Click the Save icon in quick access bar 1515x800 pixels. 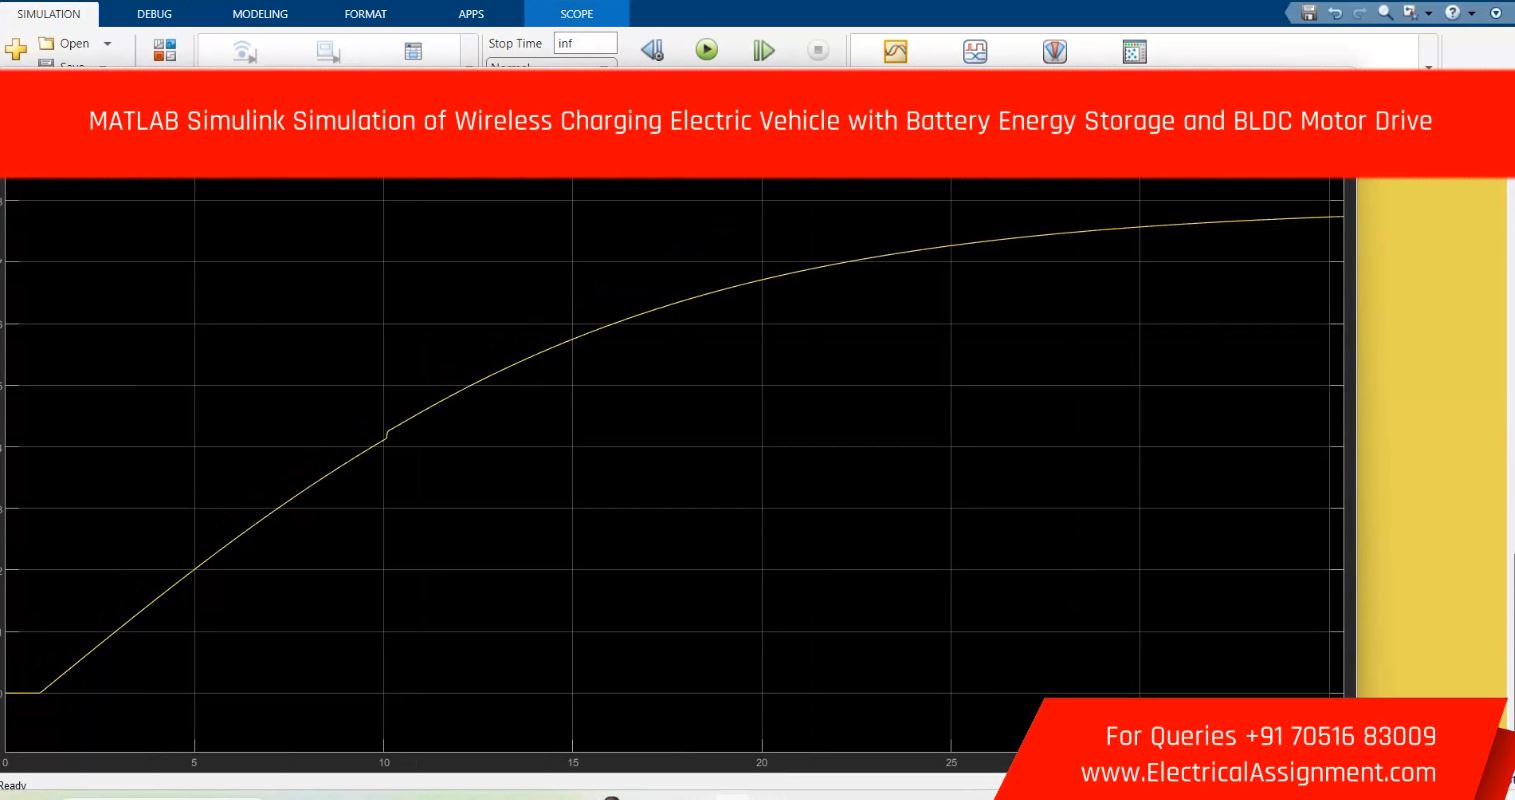[1310, 14]
